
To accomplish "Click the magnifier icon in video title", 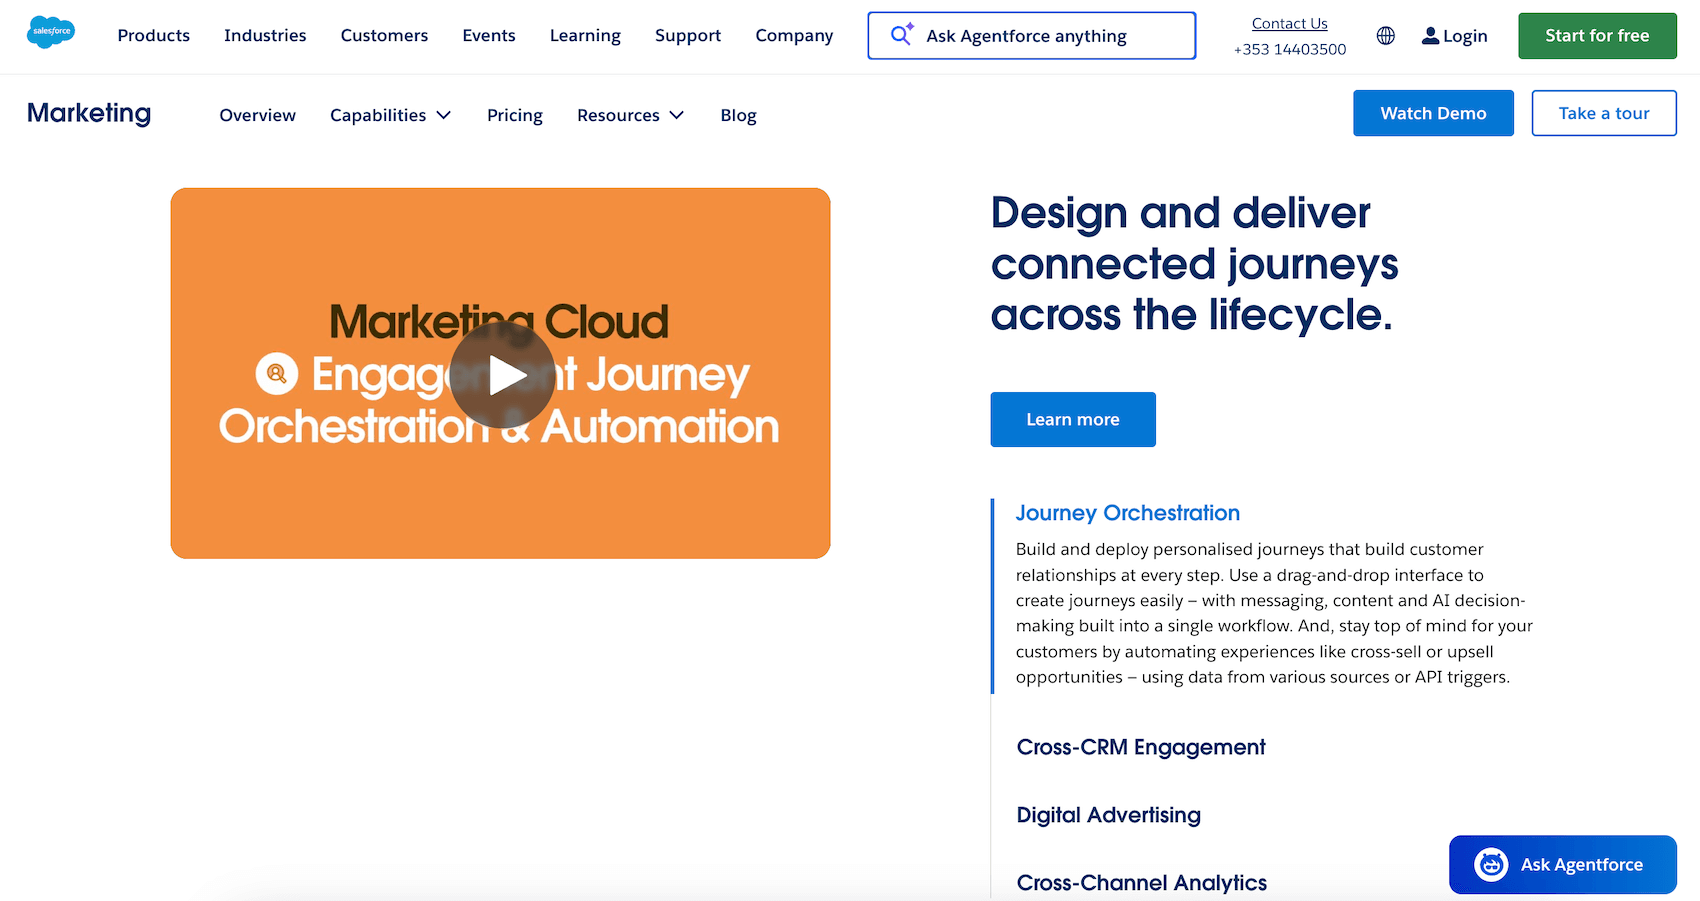I will tap(277, 374).
